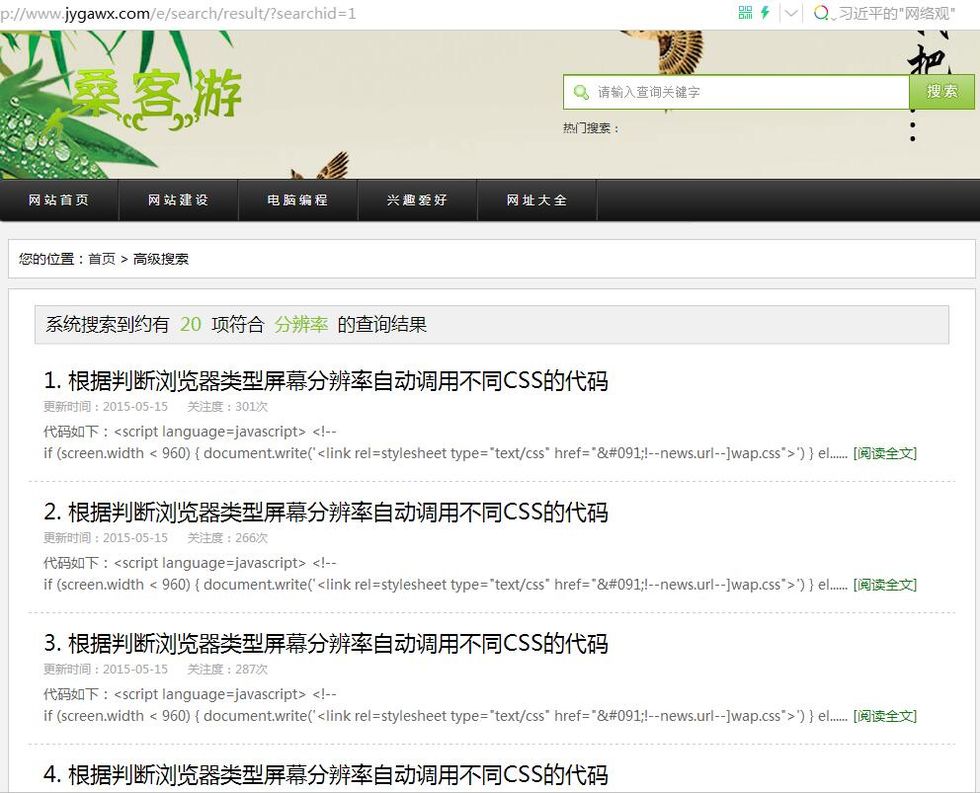
Task: Click 阅读全文 link for result 1
Action: pos(885,454)
